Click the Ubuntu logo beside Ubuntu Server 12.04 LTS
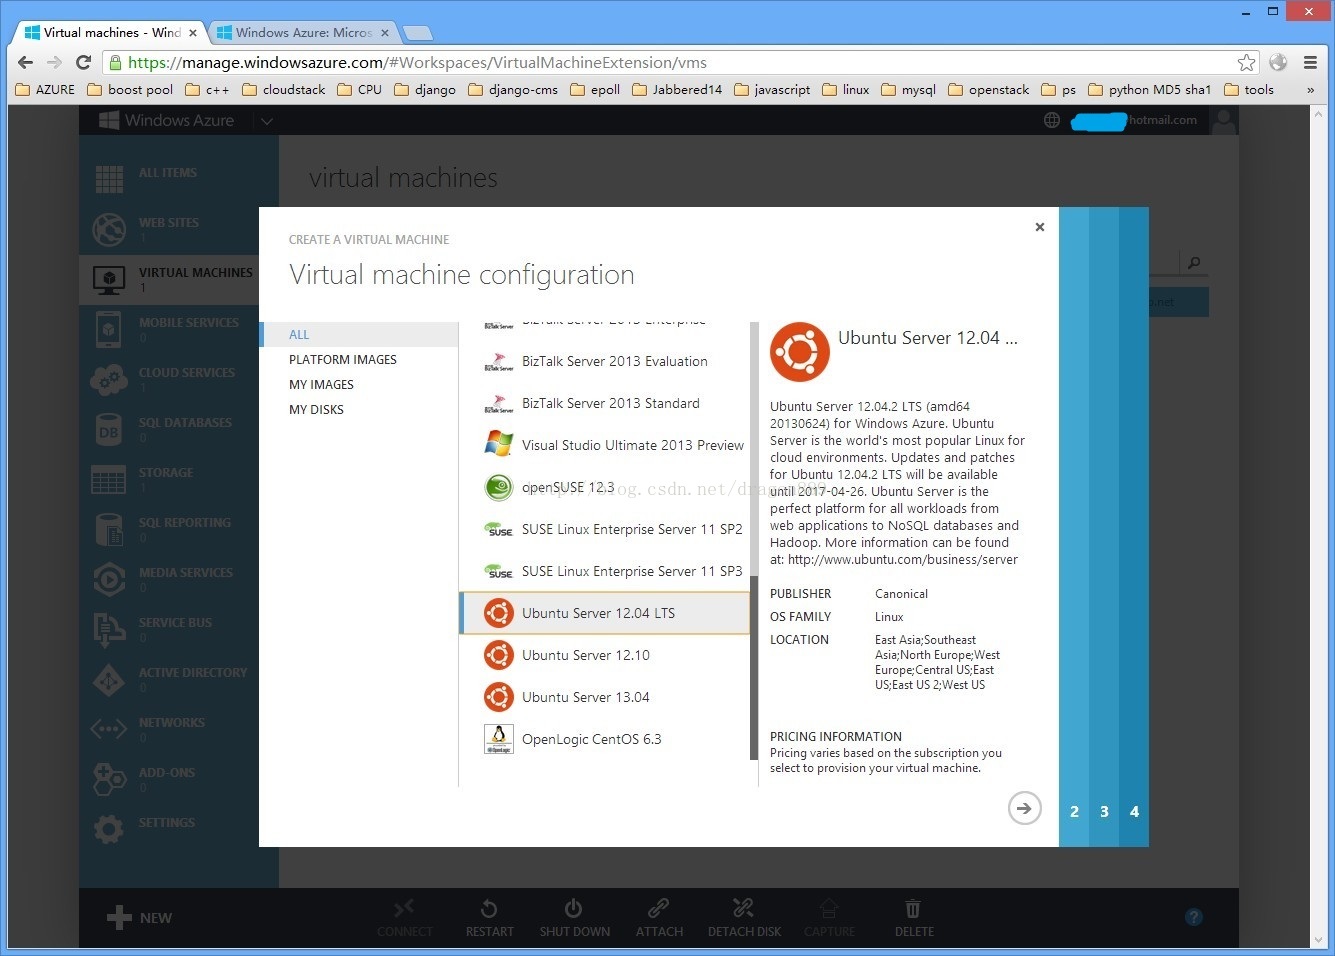This screenshot has height=956, width=1335. [x=498, y=613]
